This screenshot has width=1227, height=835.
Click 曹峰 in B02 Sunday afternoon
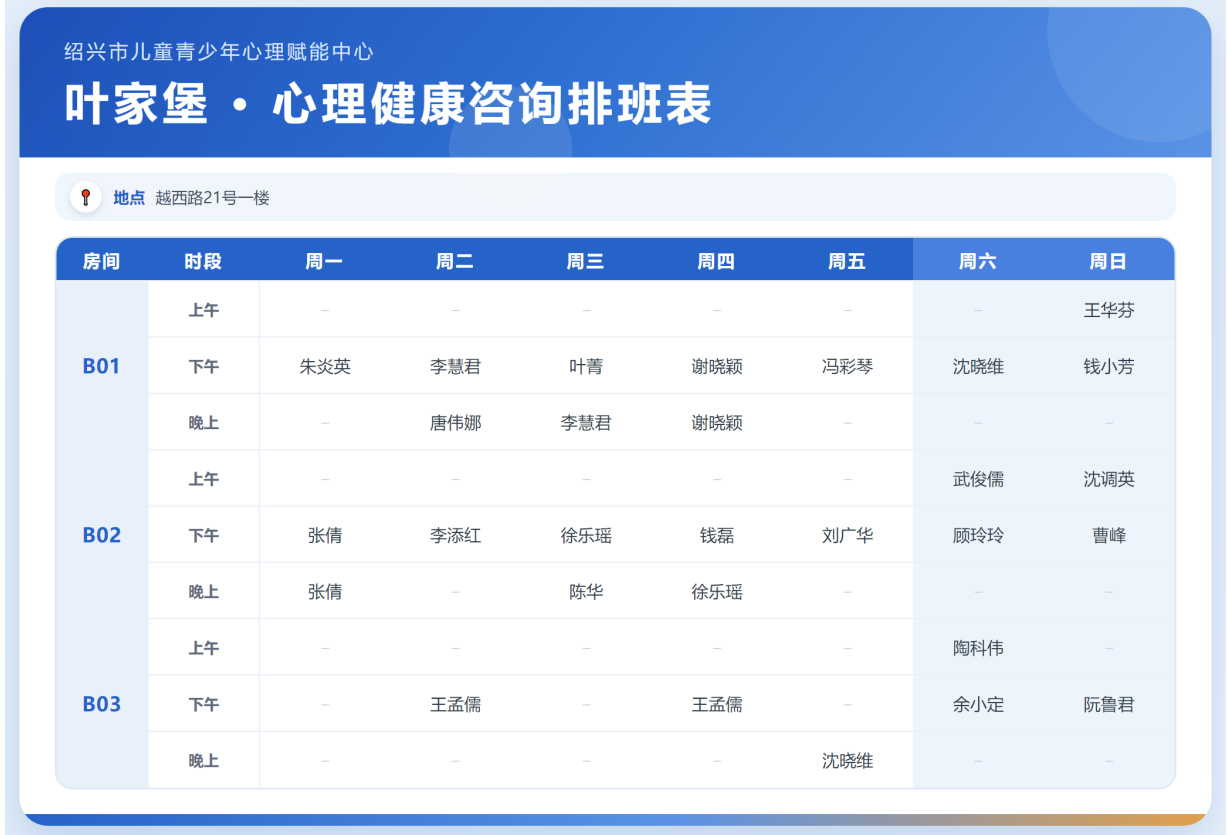(1109, 536)
